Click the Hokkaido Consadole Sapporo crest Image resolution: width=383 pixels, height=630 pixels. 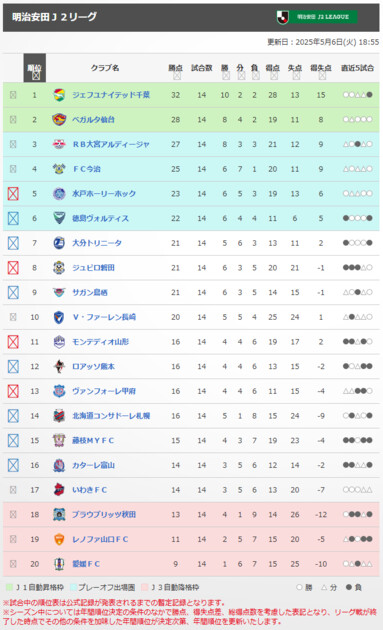click(x=59, y=416)
